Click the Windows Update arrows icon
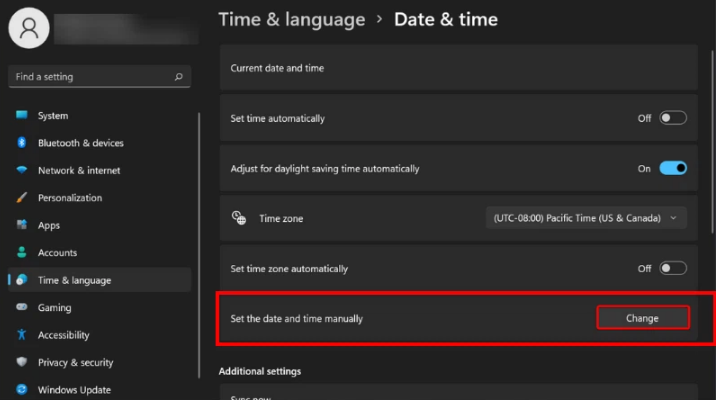 21,389
